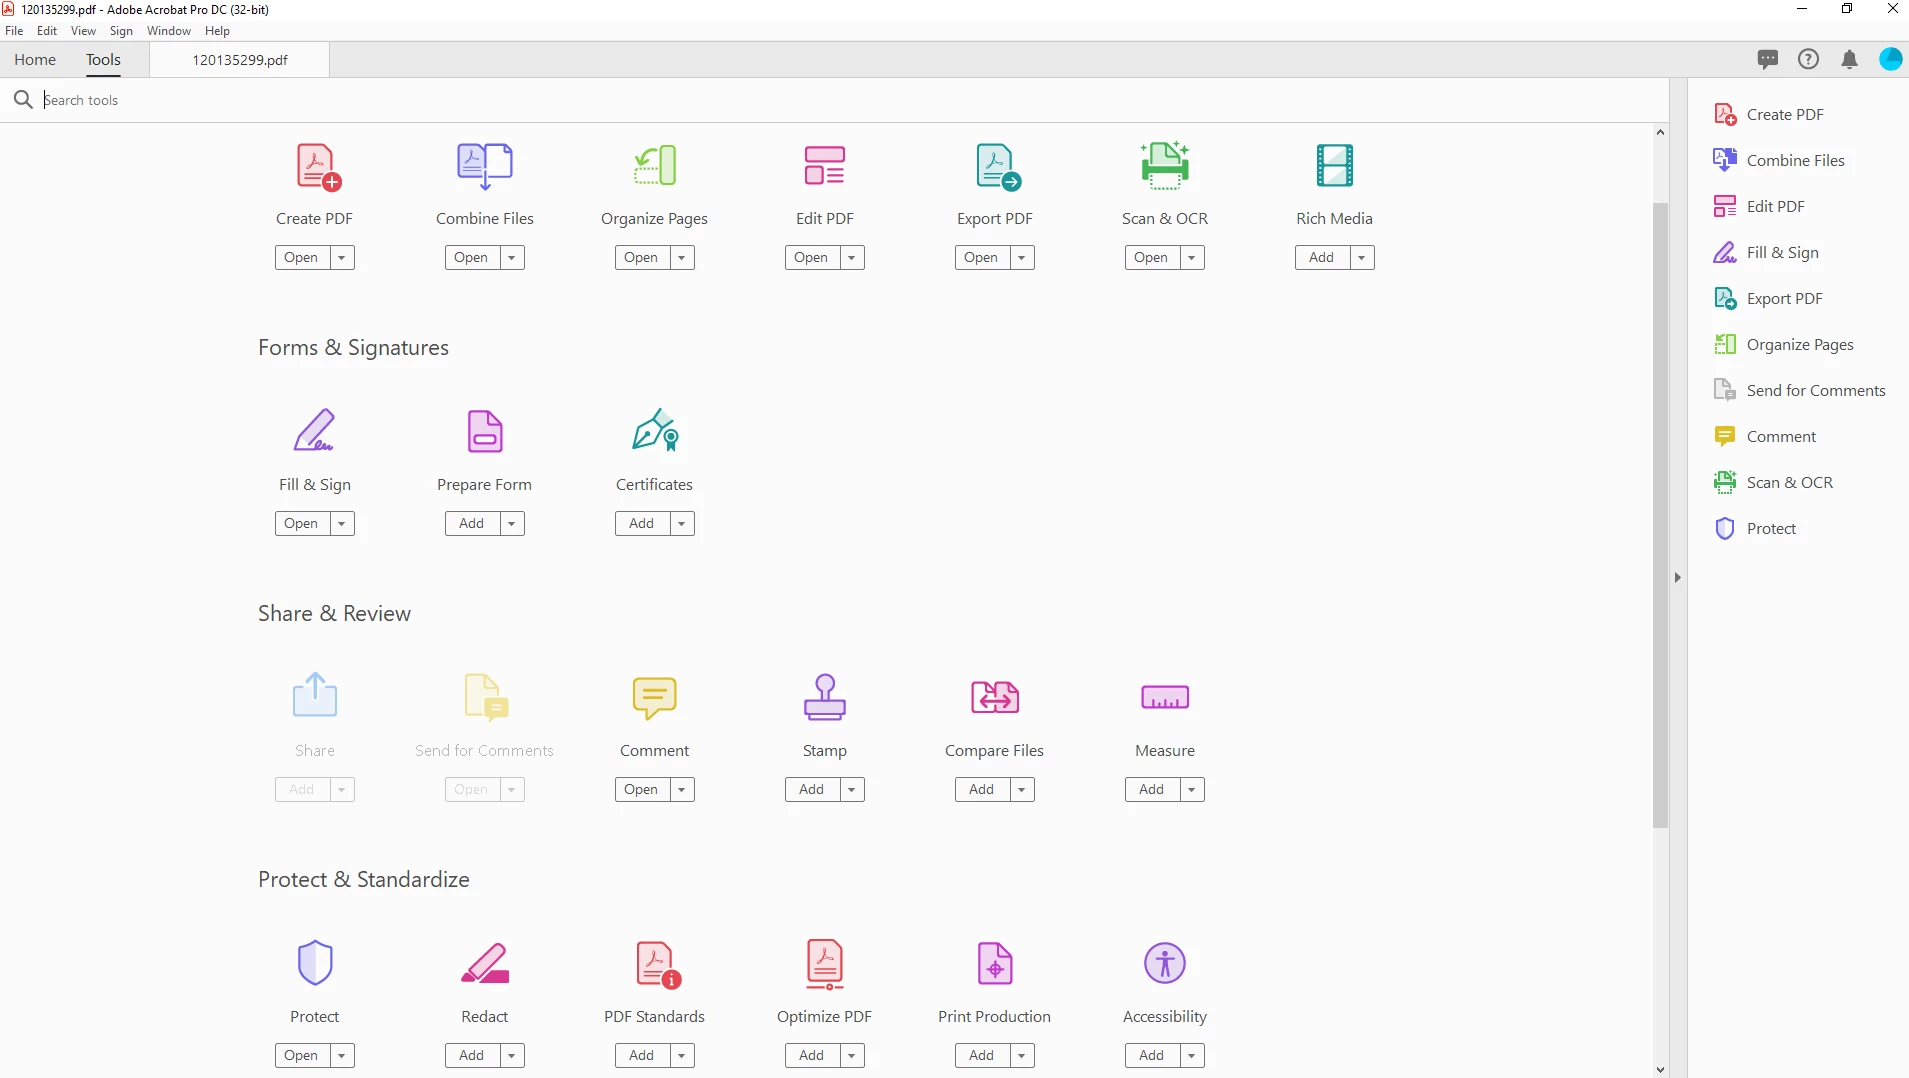The width and height of the screenshot is (1909, 1078).
Task: Click into the Search tools field
Action: (850, 100)
